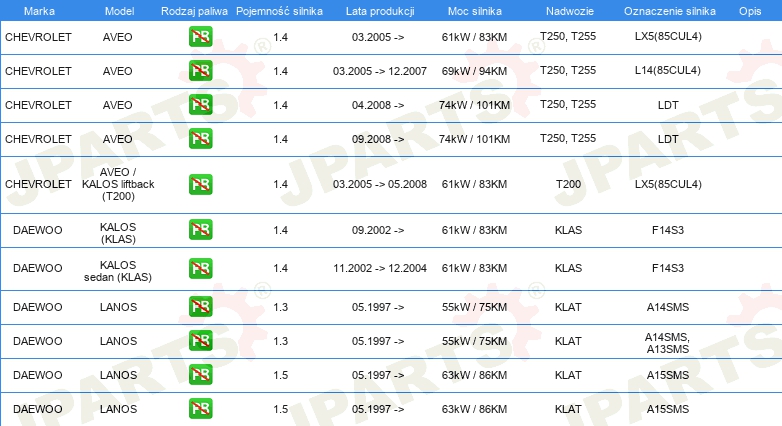782x426 pixels.
Task: Select 'LDT' engine code in 04.2008 row
Action: [x=668, y=105]
